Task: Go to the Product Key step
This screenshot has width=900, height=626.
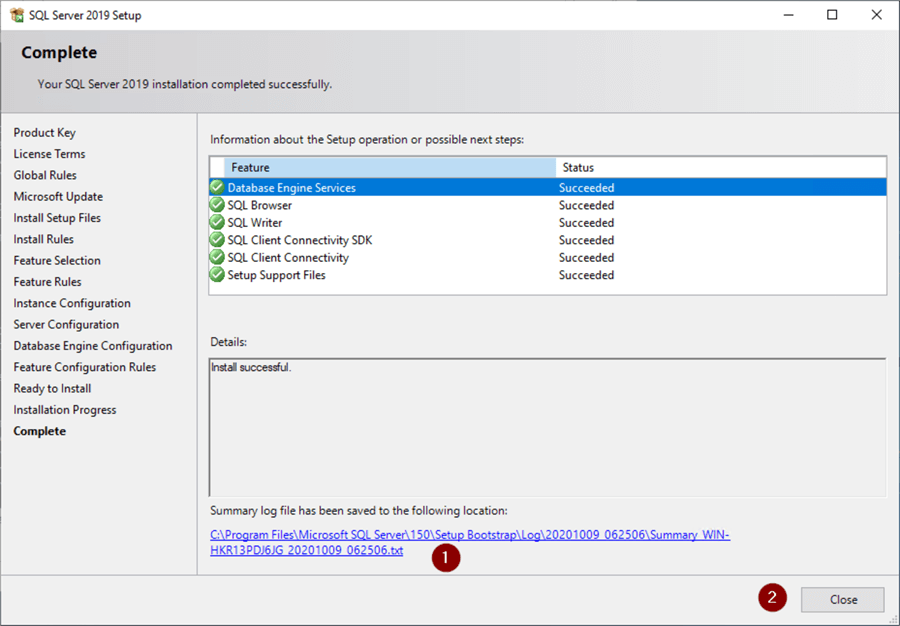Action: point(45,133)
